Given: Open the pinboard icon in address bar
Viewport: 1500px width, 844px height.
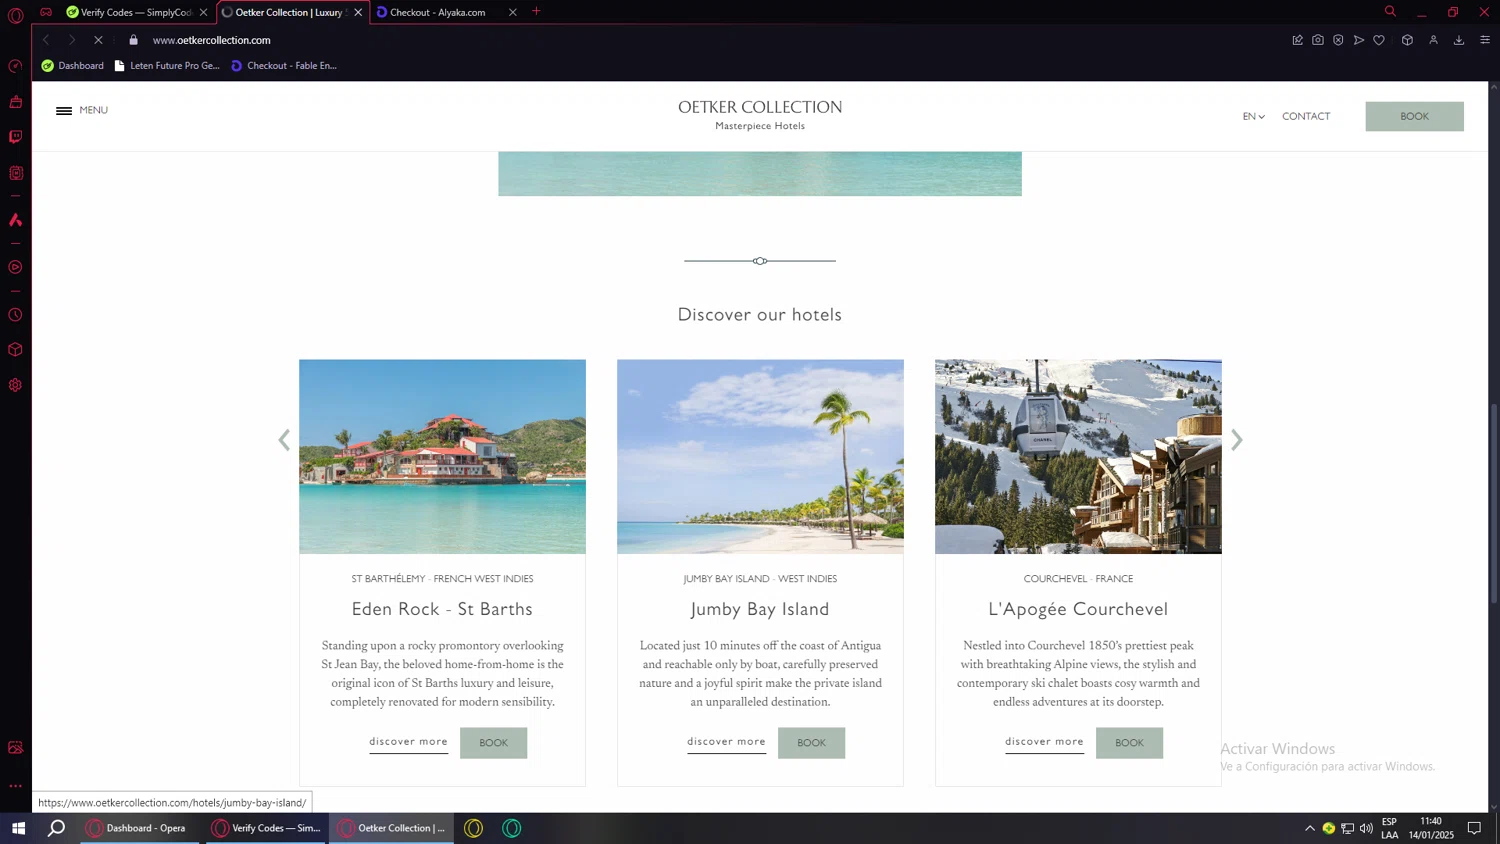Looking at the screenshot, I should click(1297, 40).
